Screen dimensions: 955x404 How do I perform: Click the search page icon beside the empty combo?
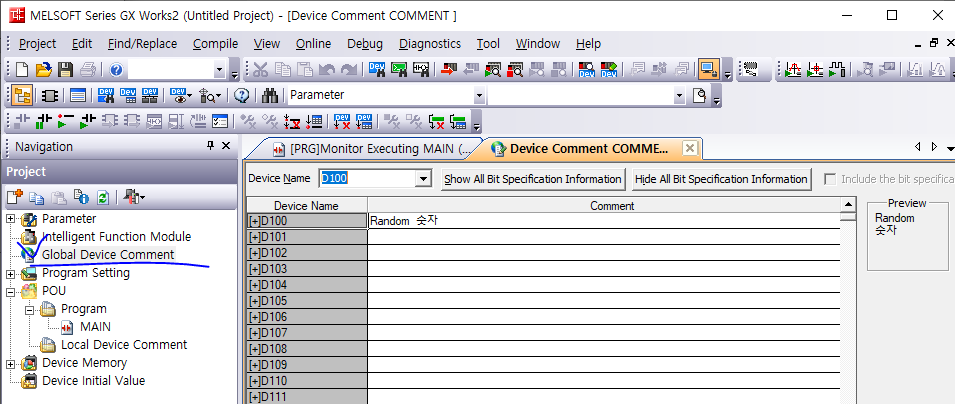tap(700, 95)
